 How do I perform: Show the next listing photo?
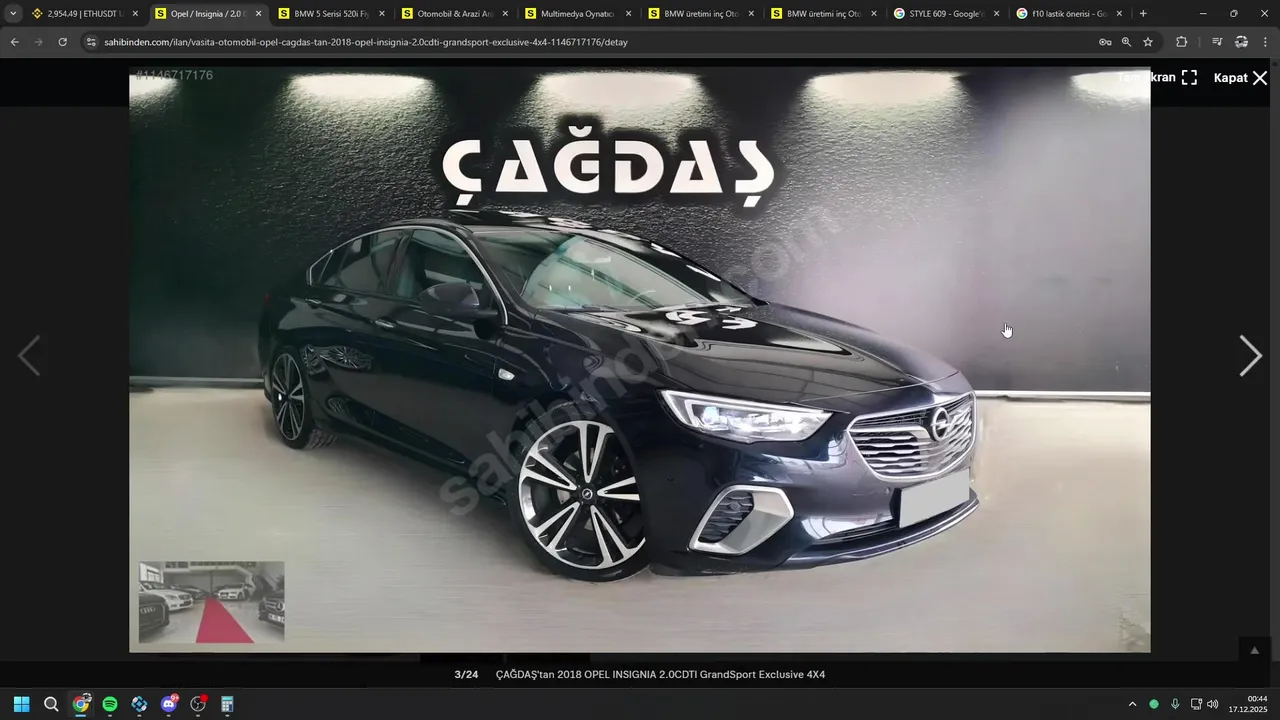pyautogui.click(x=1250, y=356)
